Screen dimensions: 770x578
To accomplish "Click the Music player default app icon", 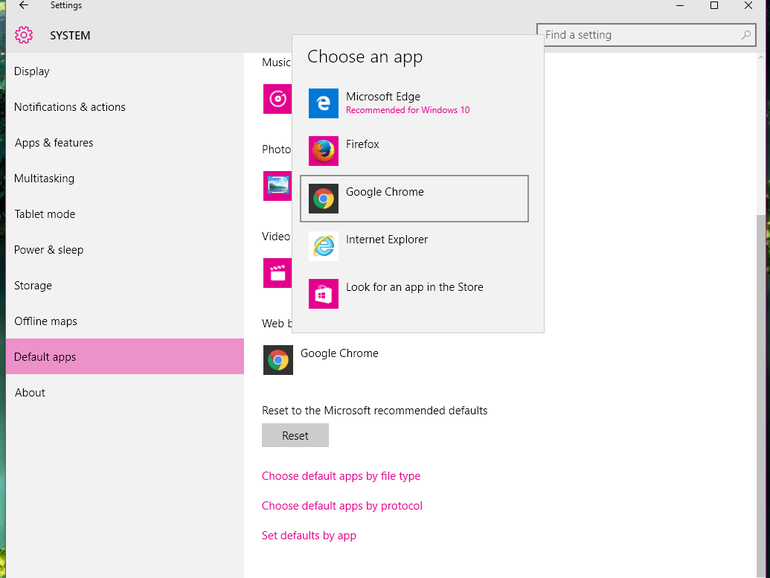I will tap(277, 99).
